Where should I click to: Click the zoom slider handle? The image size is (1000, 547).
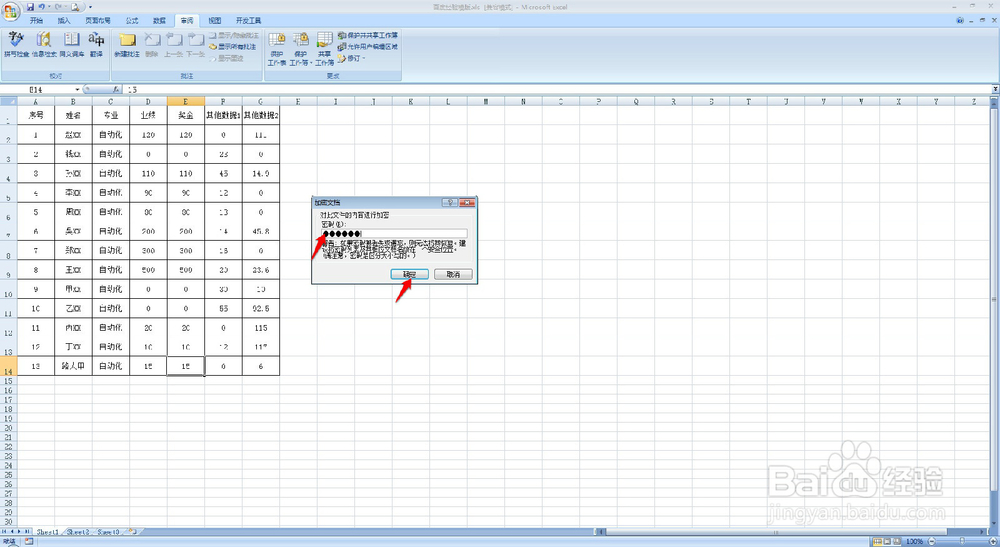point(962,541)
